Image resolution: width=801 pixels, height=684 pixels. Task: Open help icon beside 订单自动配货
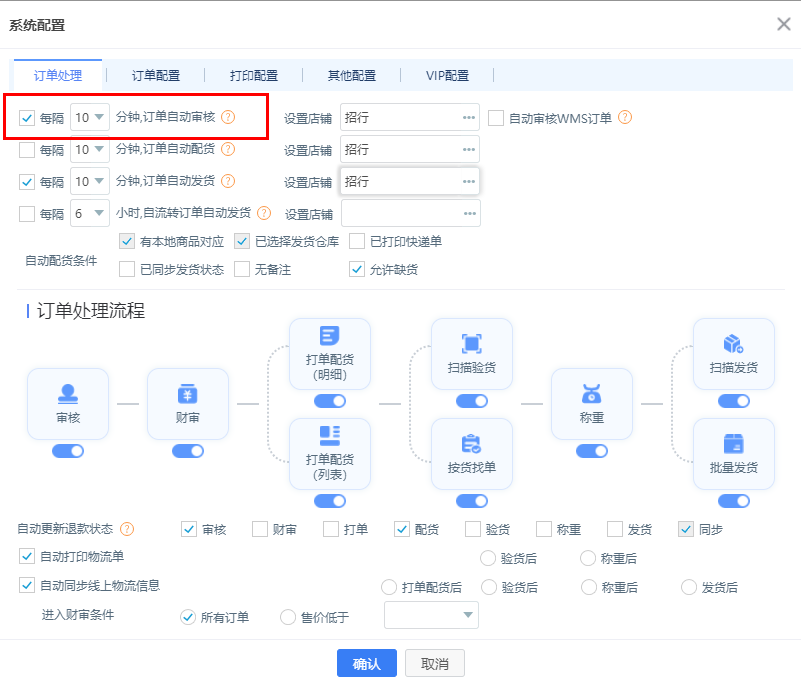228,149
